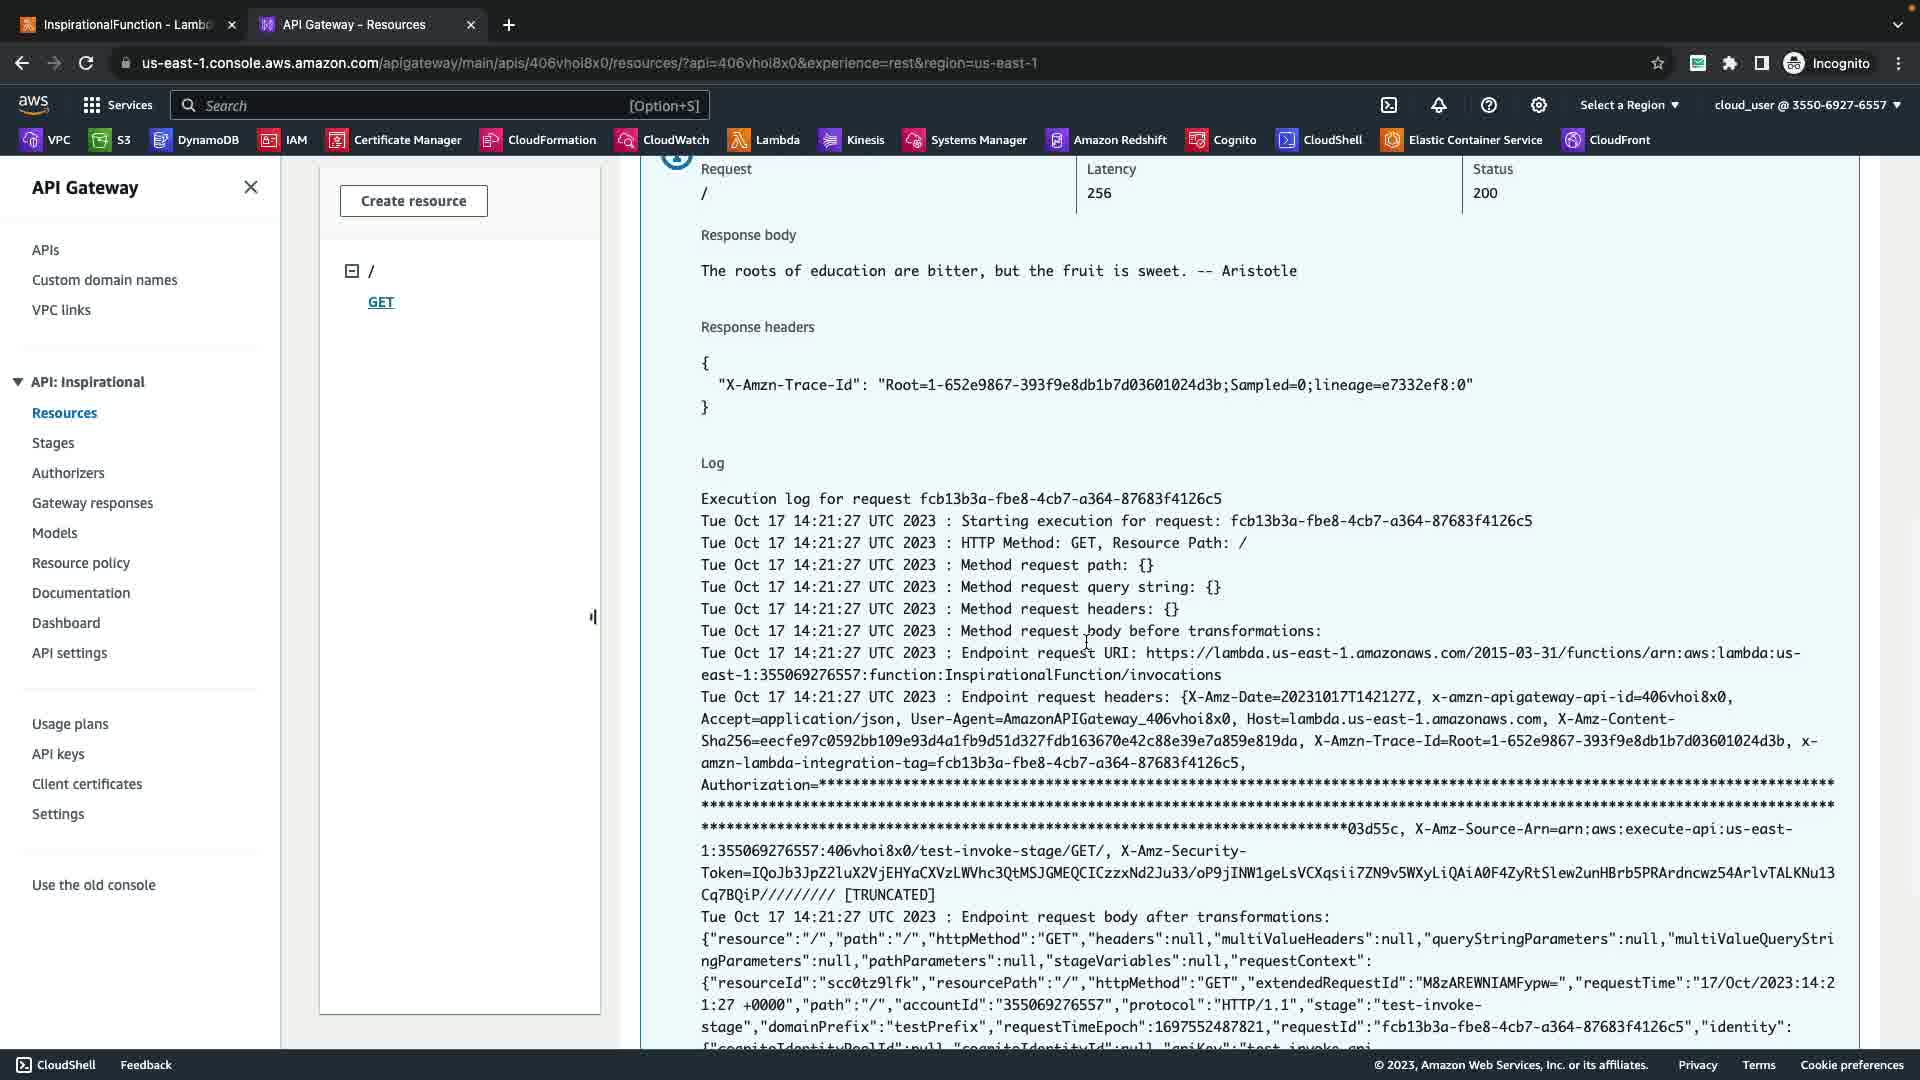Select the GET method link
Image resolution: width=1920 pixels, height=1080 pixels.
click(x=381, y=302)
